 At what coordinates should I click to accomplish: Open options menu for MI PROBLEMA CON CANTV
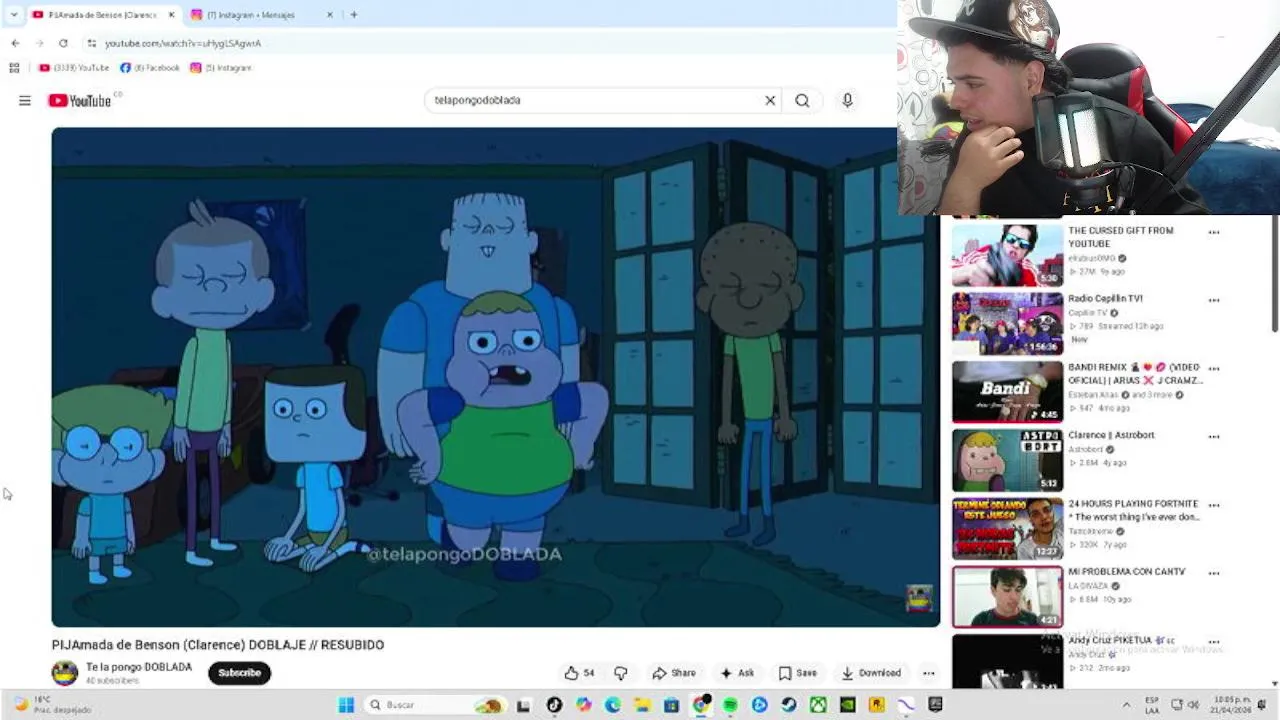point(1214,573)
